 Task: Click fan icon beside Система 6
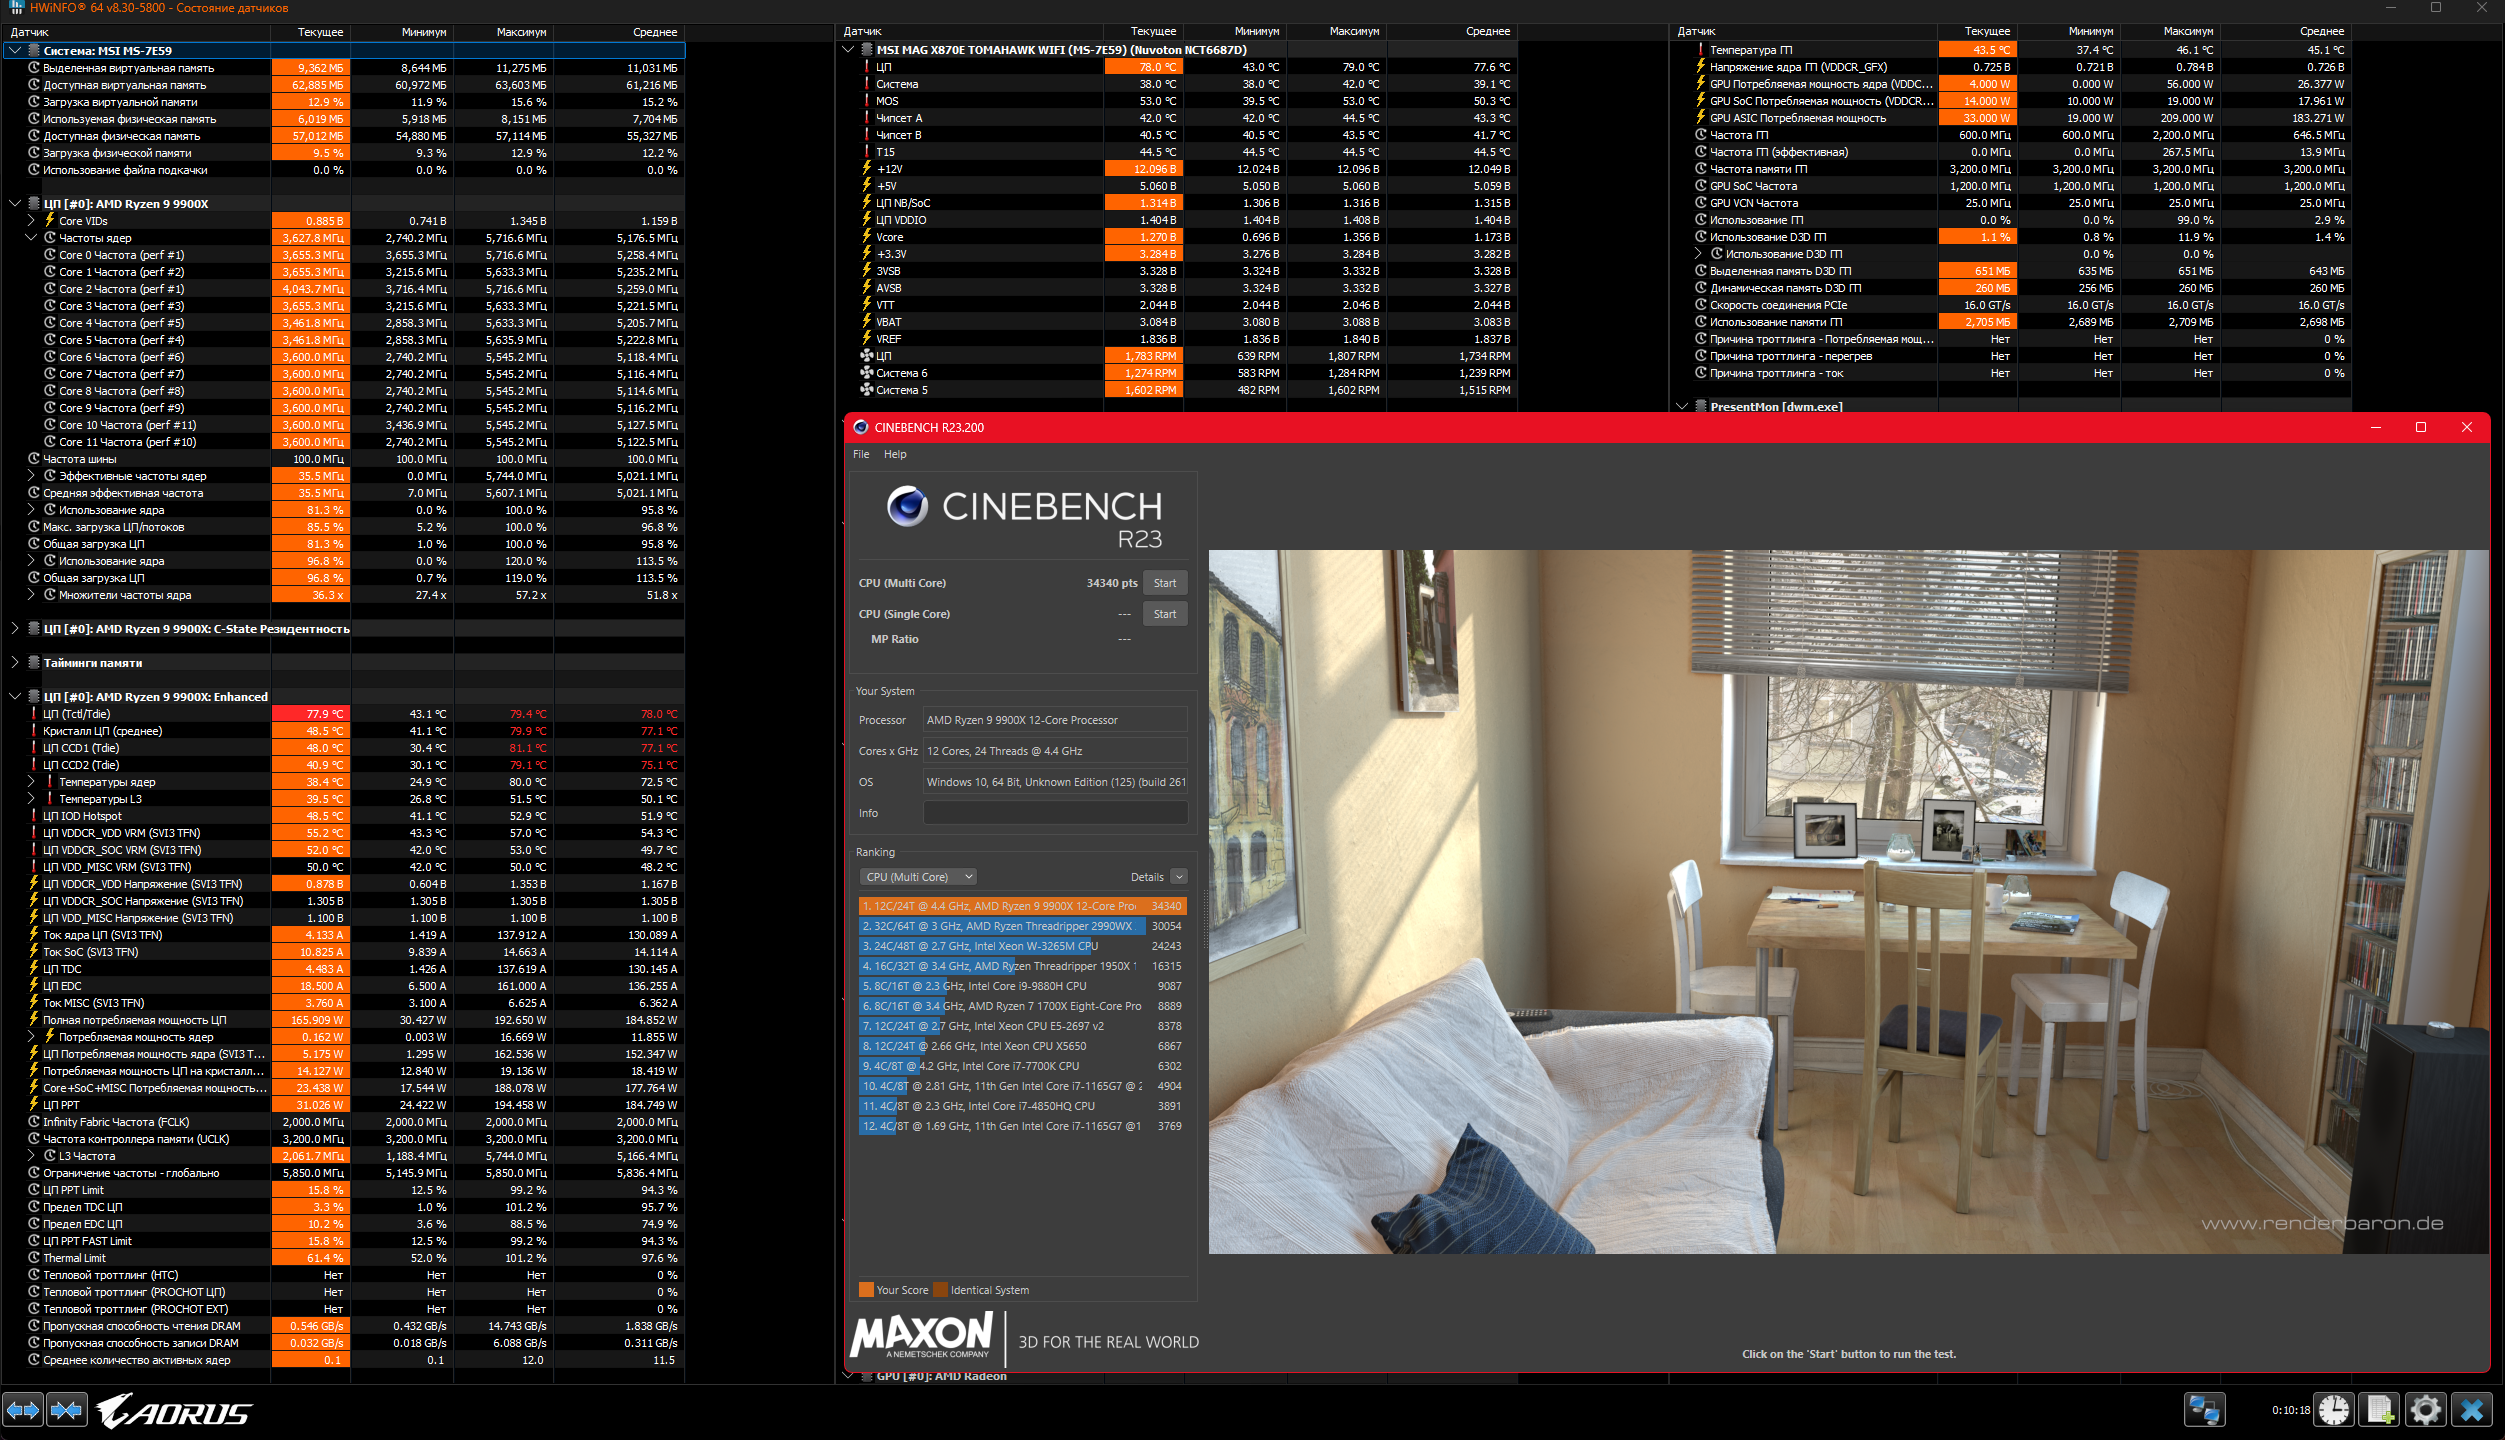tap(867, 373)
